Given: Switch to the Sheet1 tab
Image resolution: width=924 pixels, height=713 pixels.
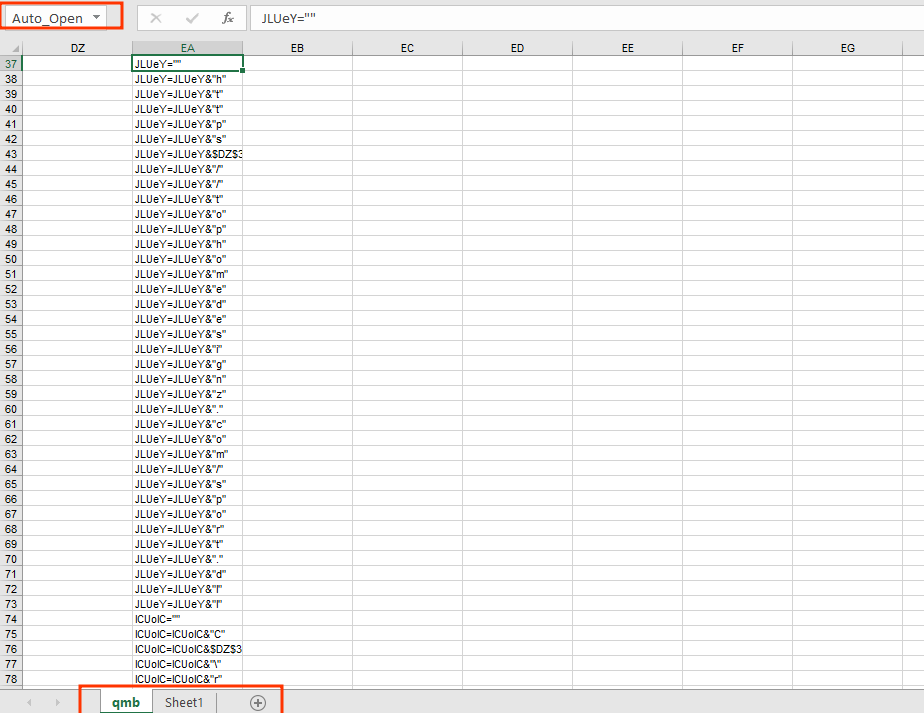Looking at the screenshot, I should pyautogui.click(x=184, y=702).
